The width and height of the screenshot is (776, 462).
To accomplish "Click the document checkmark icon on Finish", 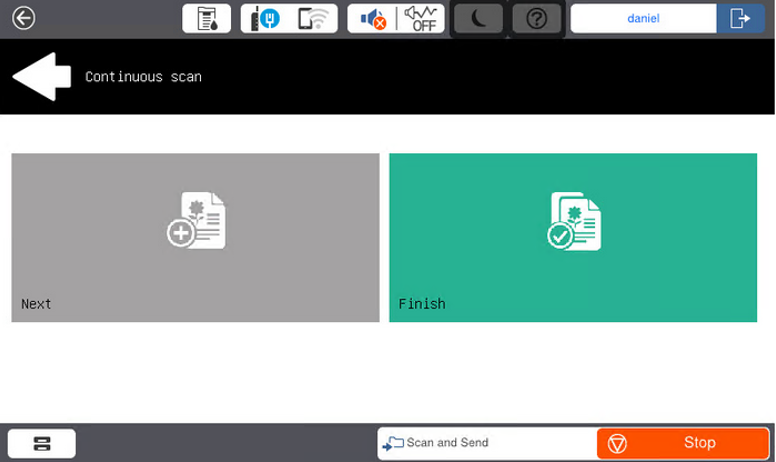I will [x=573, y=221].
